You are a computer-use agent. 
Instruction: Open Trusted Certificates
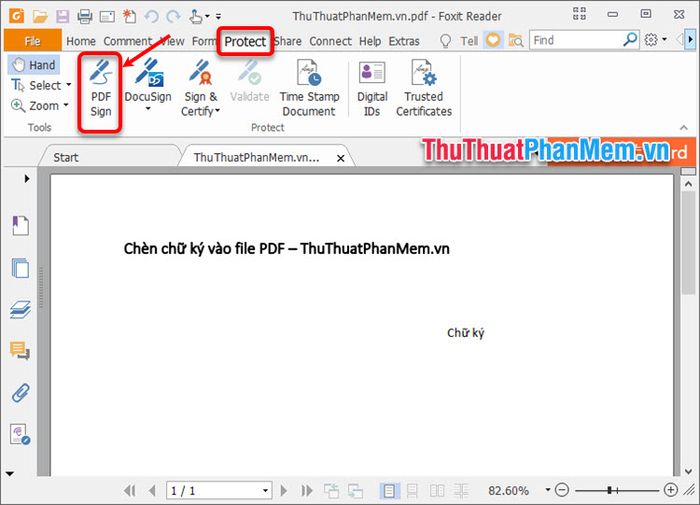pos(424,88)
